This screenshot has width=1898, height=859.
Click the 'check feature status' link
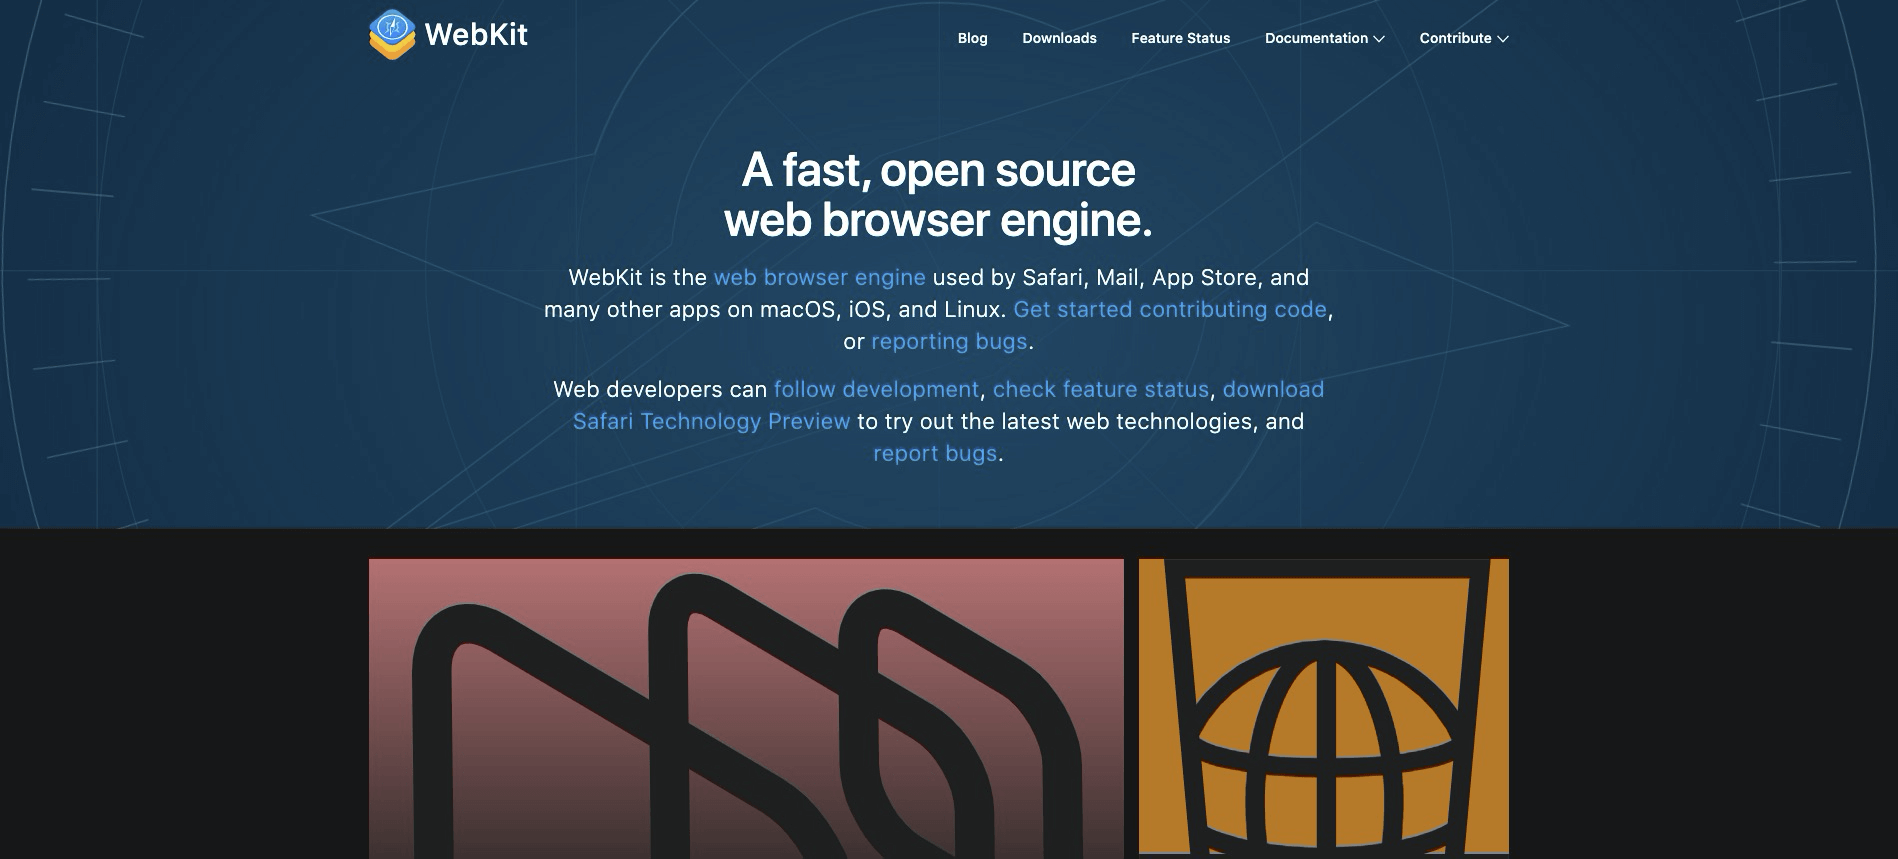(x=1101, y=389)
